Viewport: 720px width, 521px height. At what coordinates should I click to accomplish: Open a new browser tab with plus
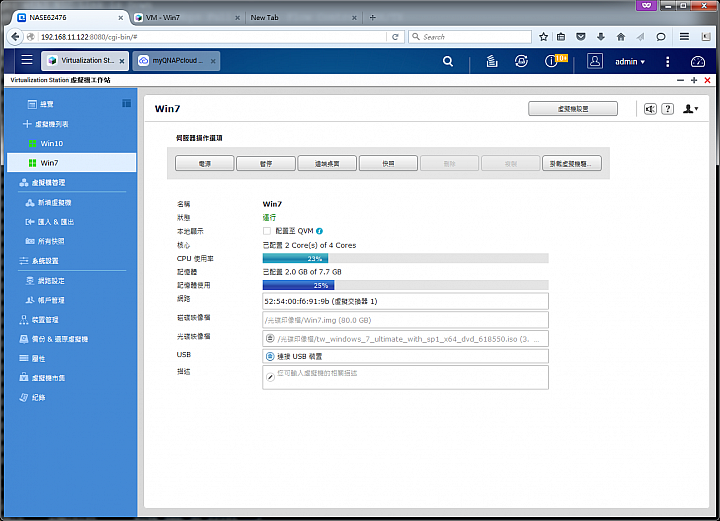372,17
